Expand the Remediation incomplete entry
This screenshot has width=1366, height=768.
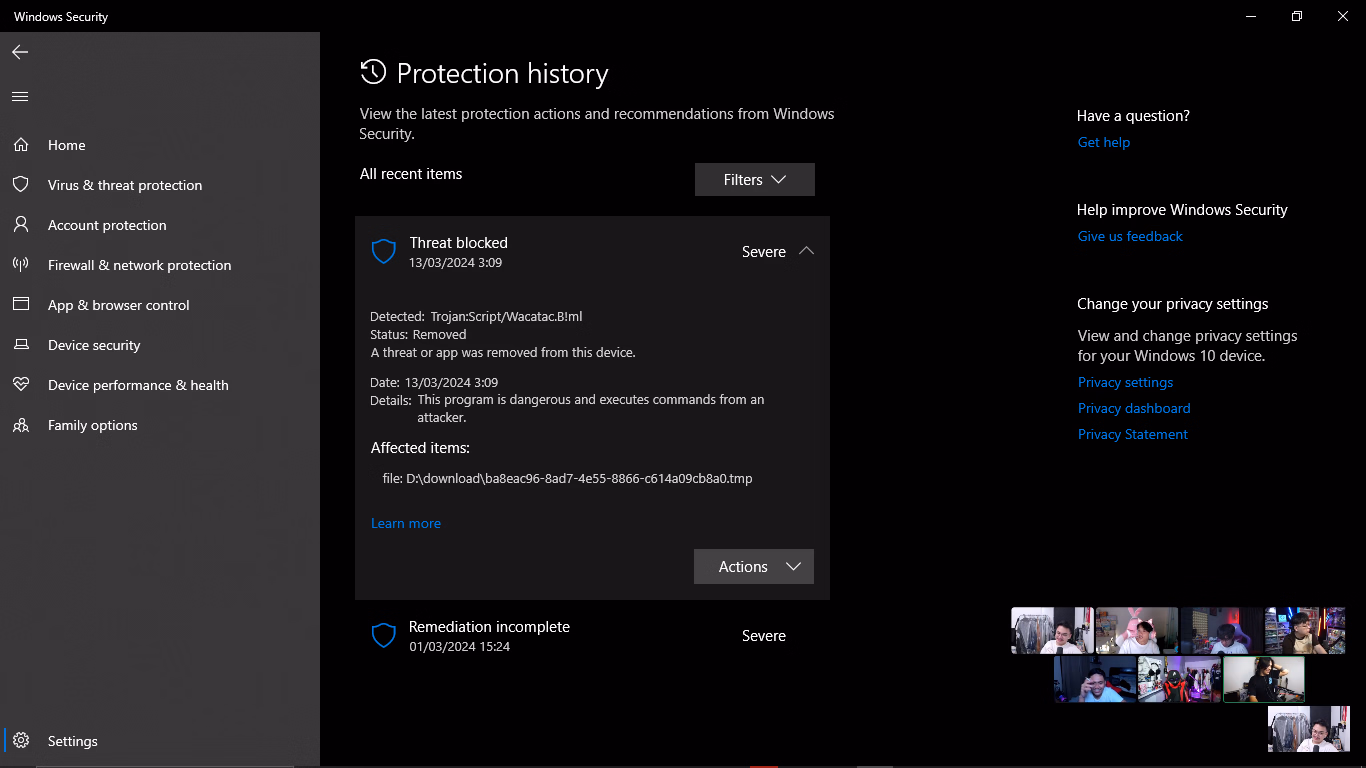point(592,636)
